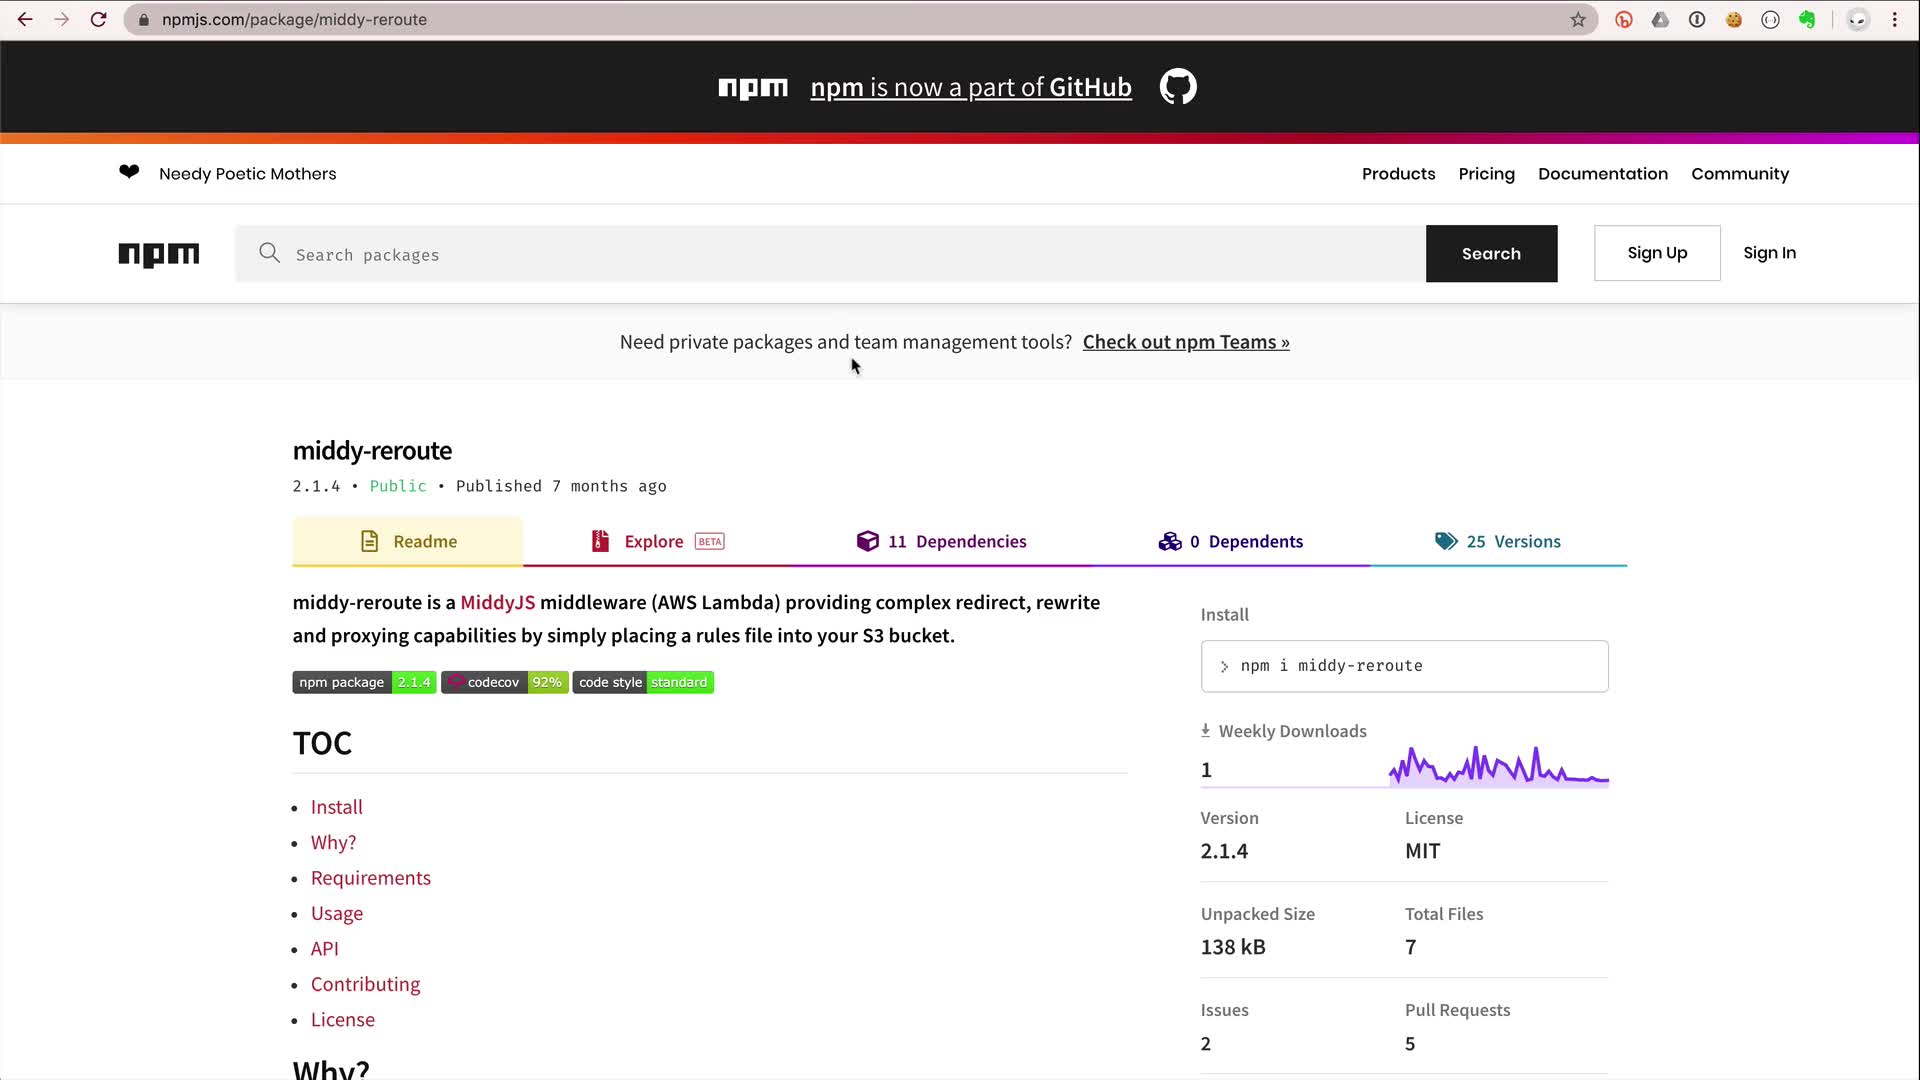Open the MiddyJS link in description

pyautogui.click(x=497, y=602)
